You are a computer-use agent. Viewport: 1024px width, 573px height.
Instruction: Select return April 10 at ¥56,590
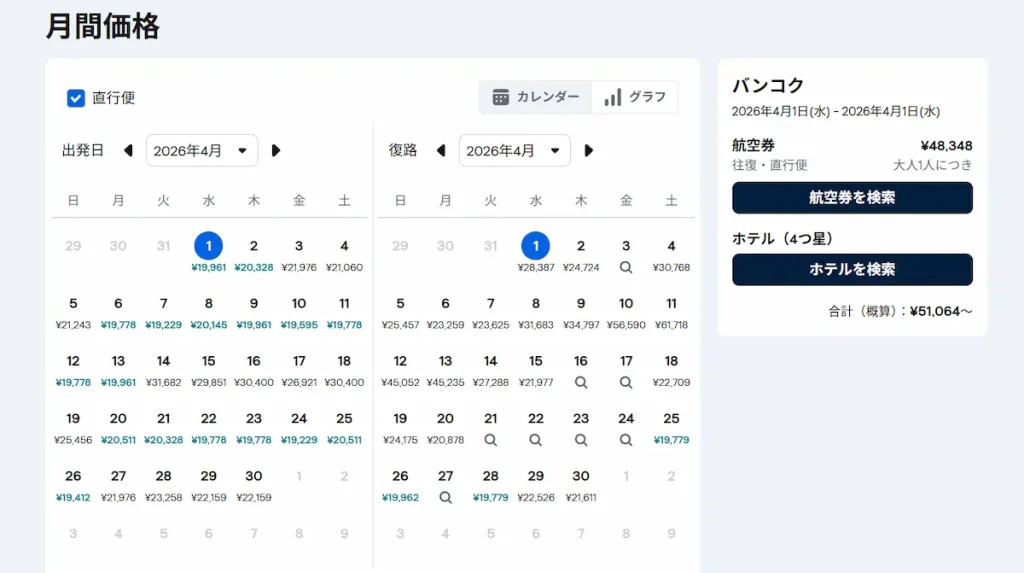[626, 312]
